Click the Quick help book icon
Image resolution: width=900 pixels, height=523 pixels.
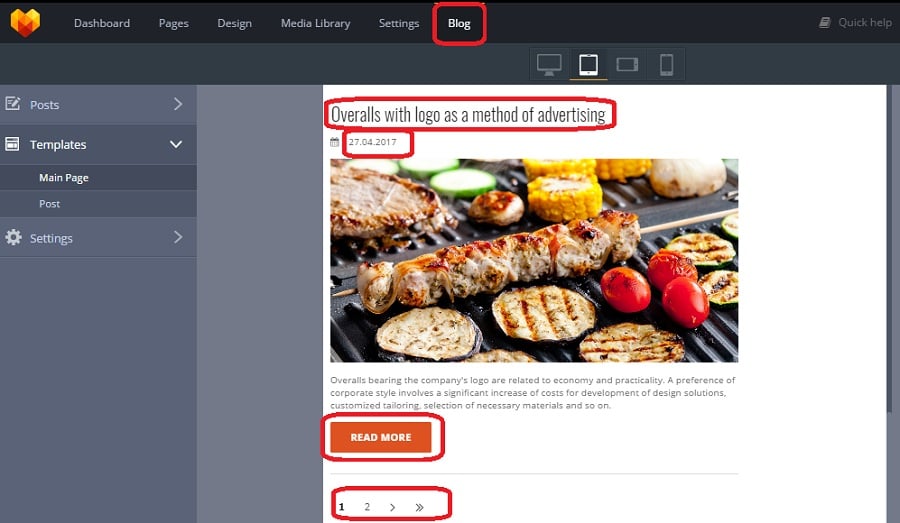[825, 23]
